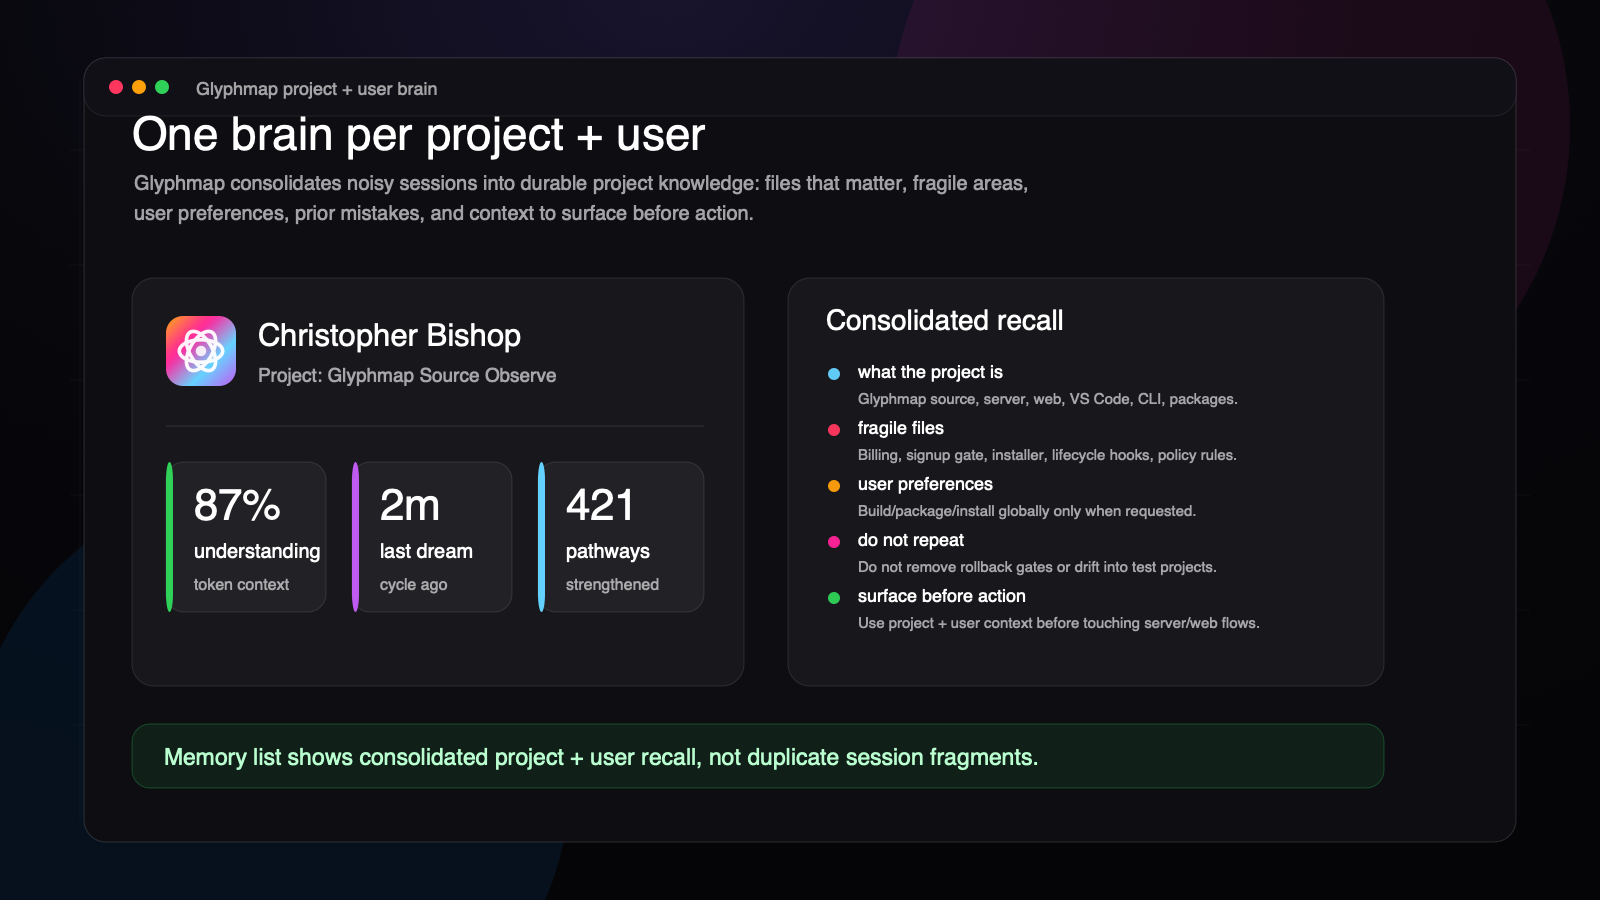The image size is (1600, 900).
Task: Click the green window dot
Action: pos(162,87)
